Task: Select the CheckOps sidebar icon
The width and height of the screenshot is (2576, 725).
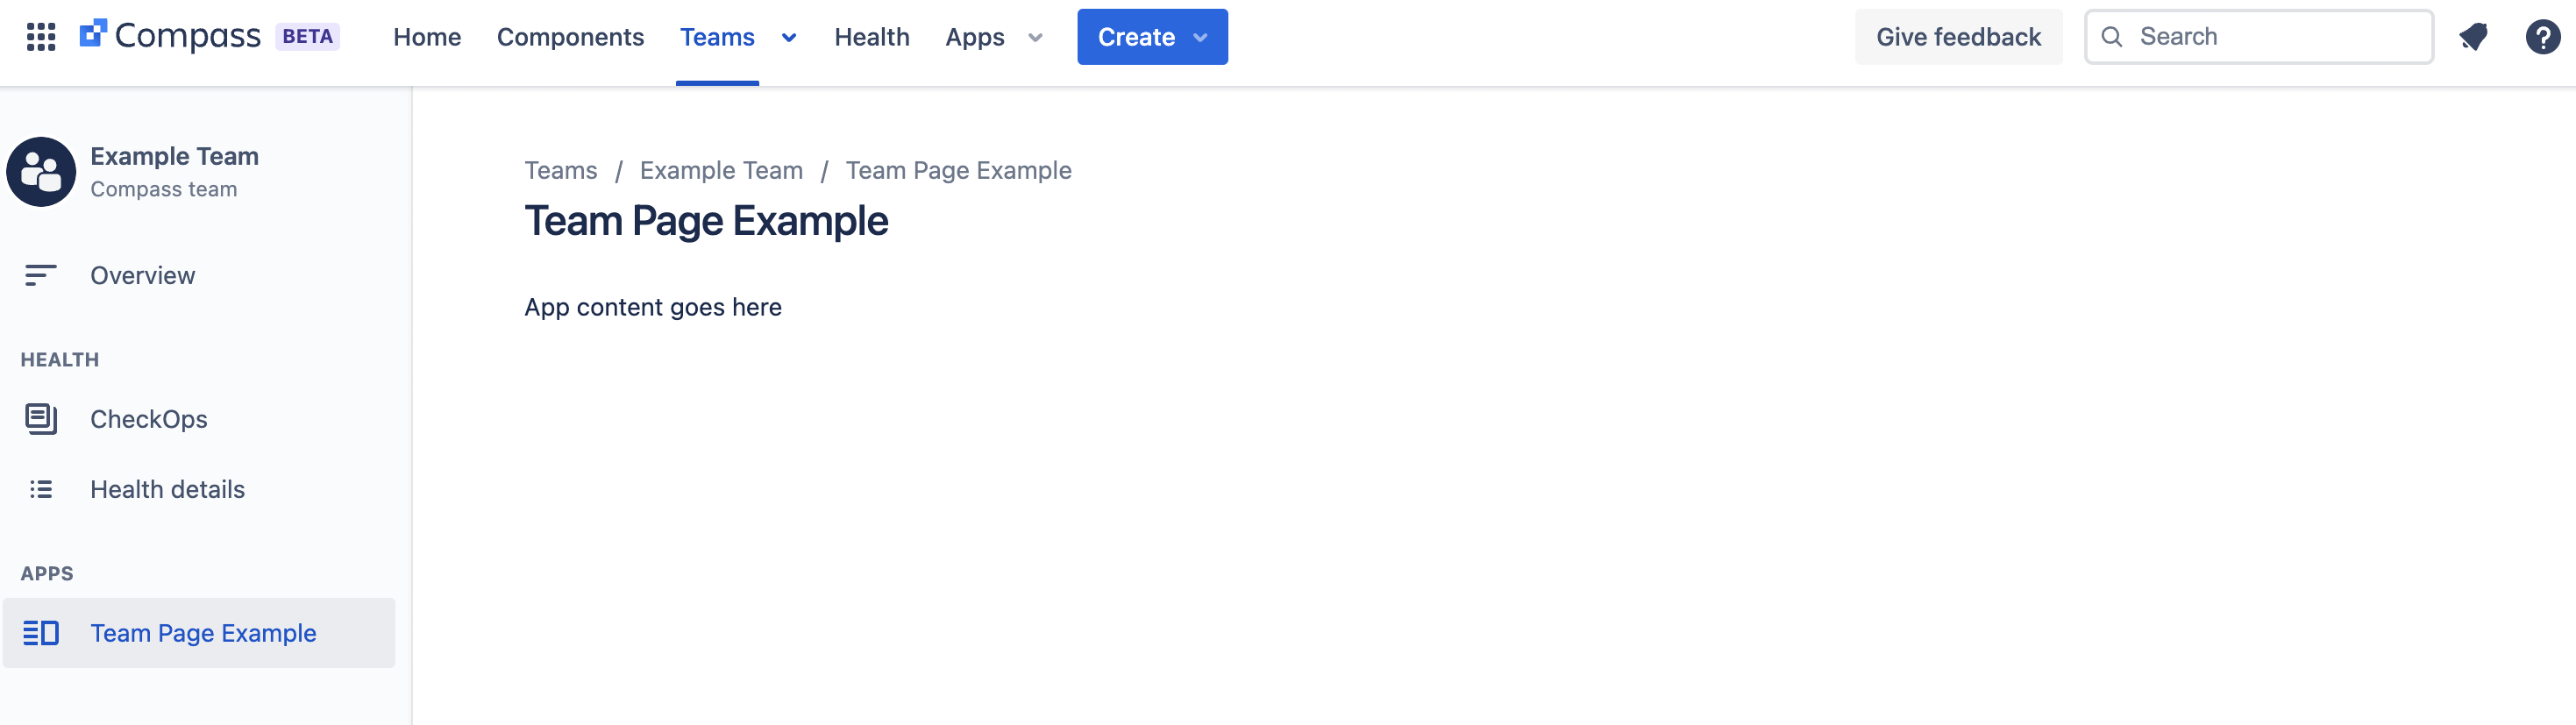Action: (40, 419)
